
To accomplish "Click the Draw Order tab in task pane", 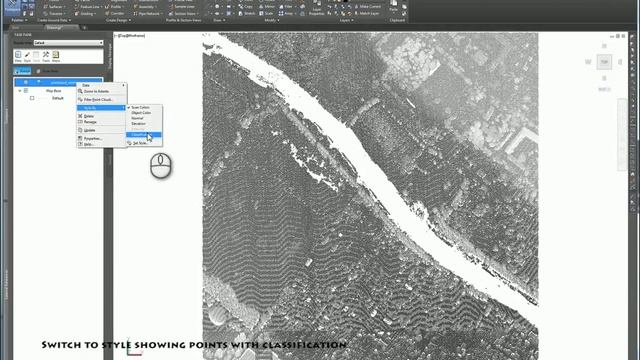I will pos(48,71).
